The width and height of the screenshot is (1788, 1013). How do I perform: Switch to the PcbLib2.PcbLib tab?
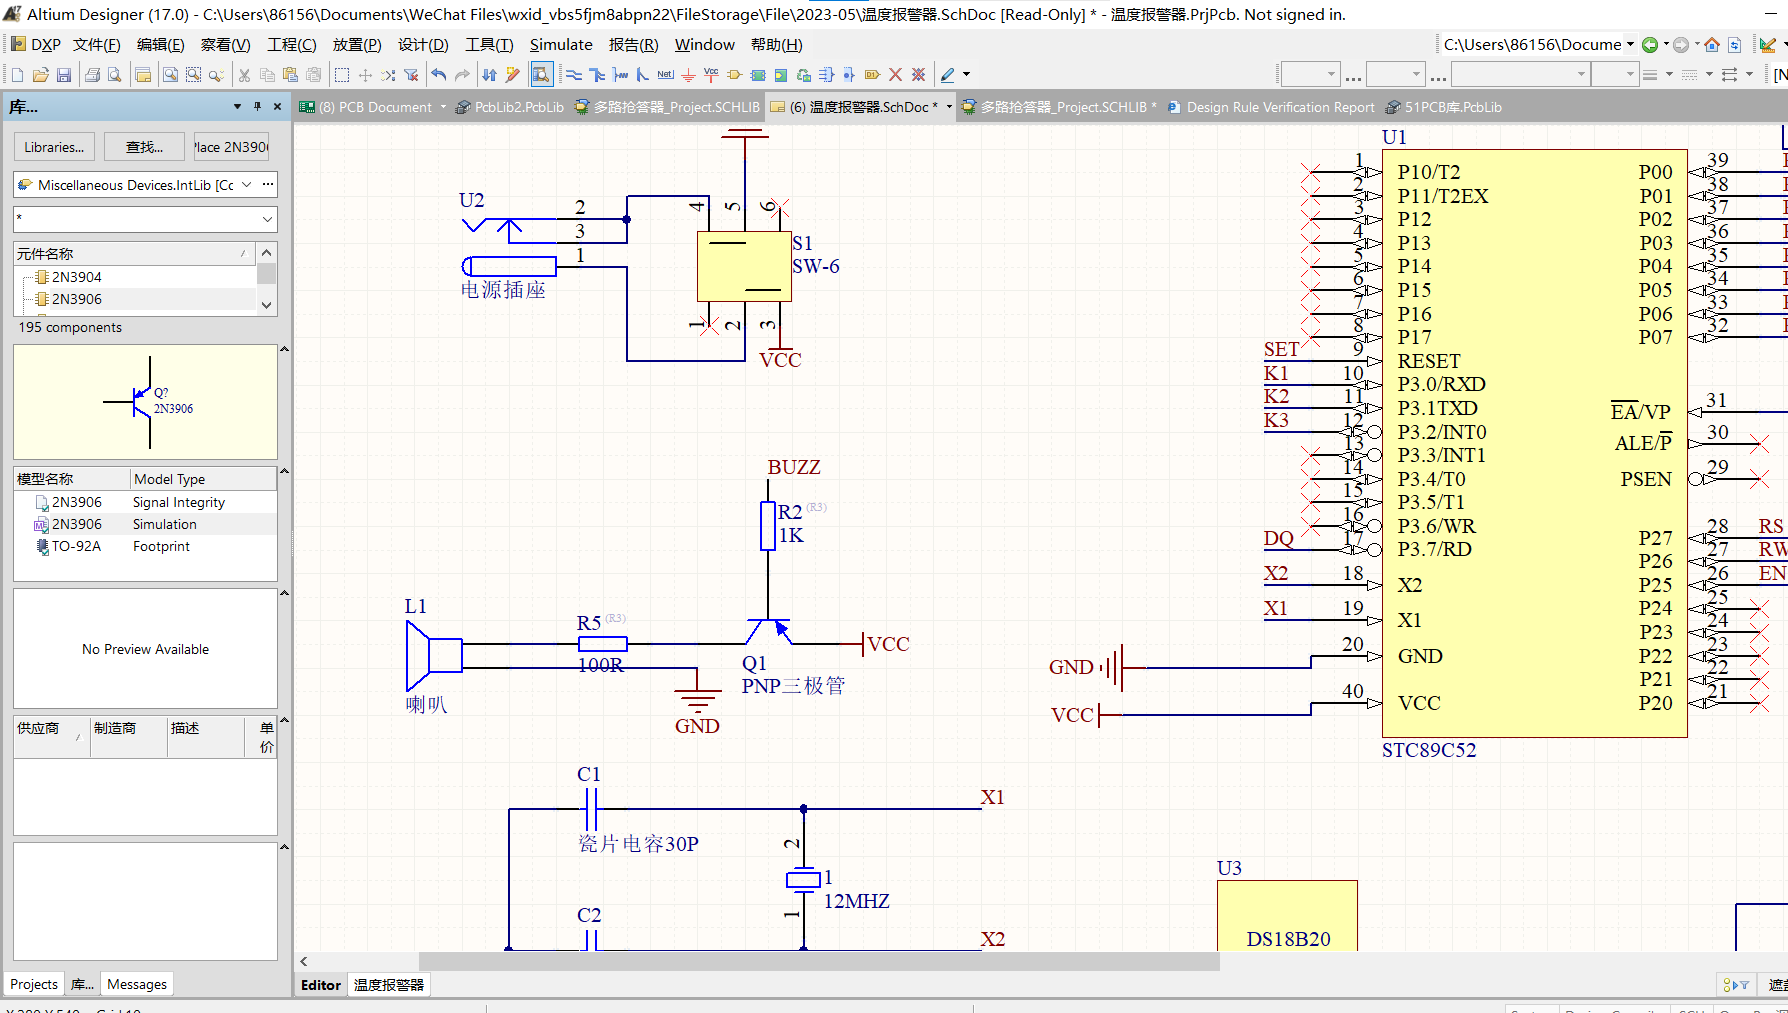(x=510, y=107)
